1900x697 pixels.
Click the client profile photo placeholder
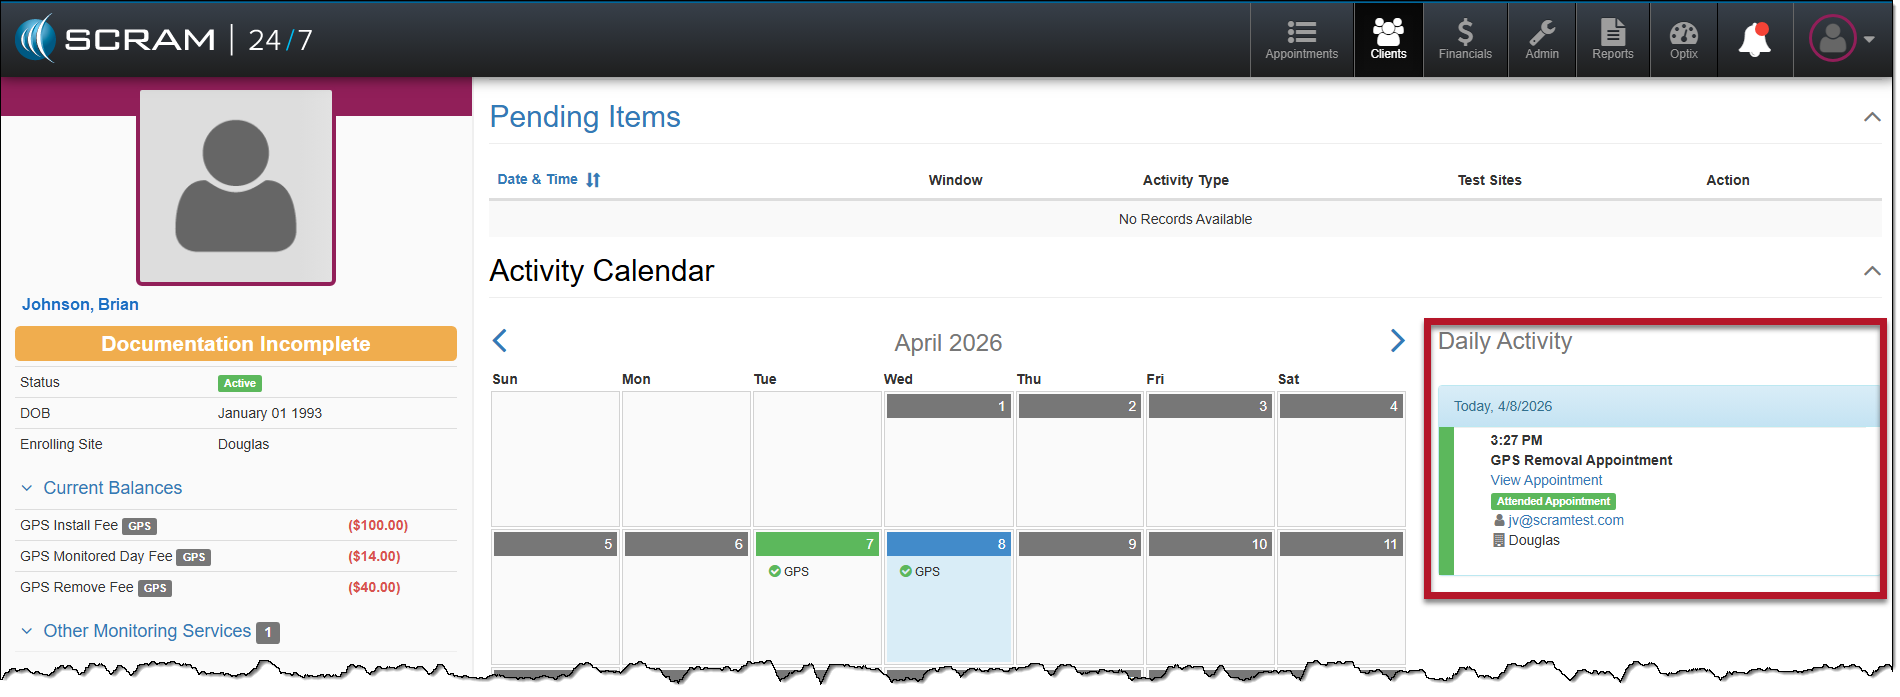point(236,186)
